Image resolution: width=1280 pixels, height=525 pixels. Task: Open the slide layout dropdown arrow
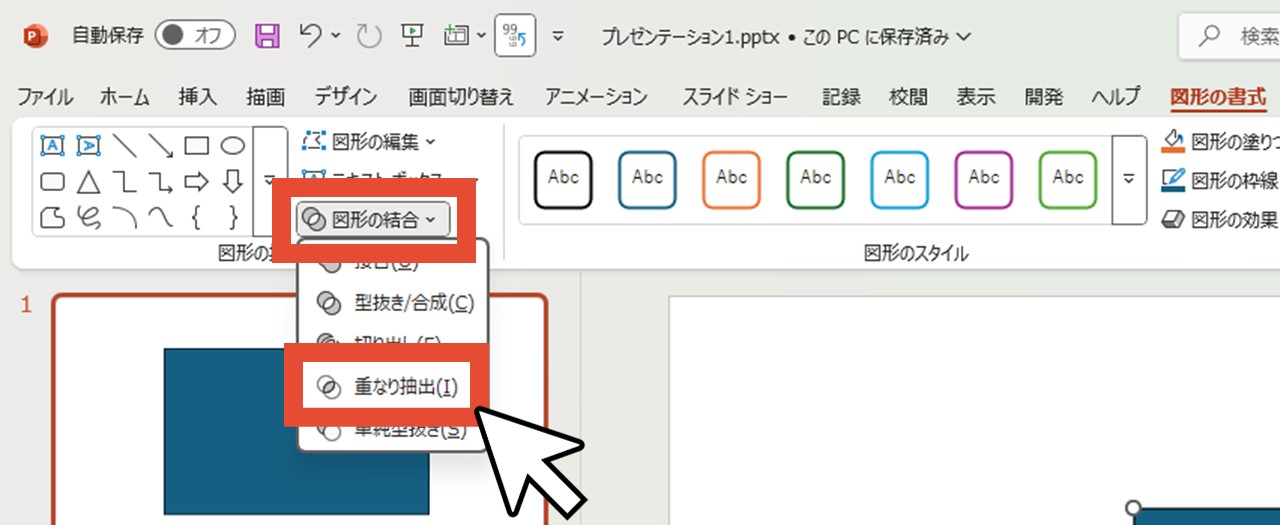482,37
